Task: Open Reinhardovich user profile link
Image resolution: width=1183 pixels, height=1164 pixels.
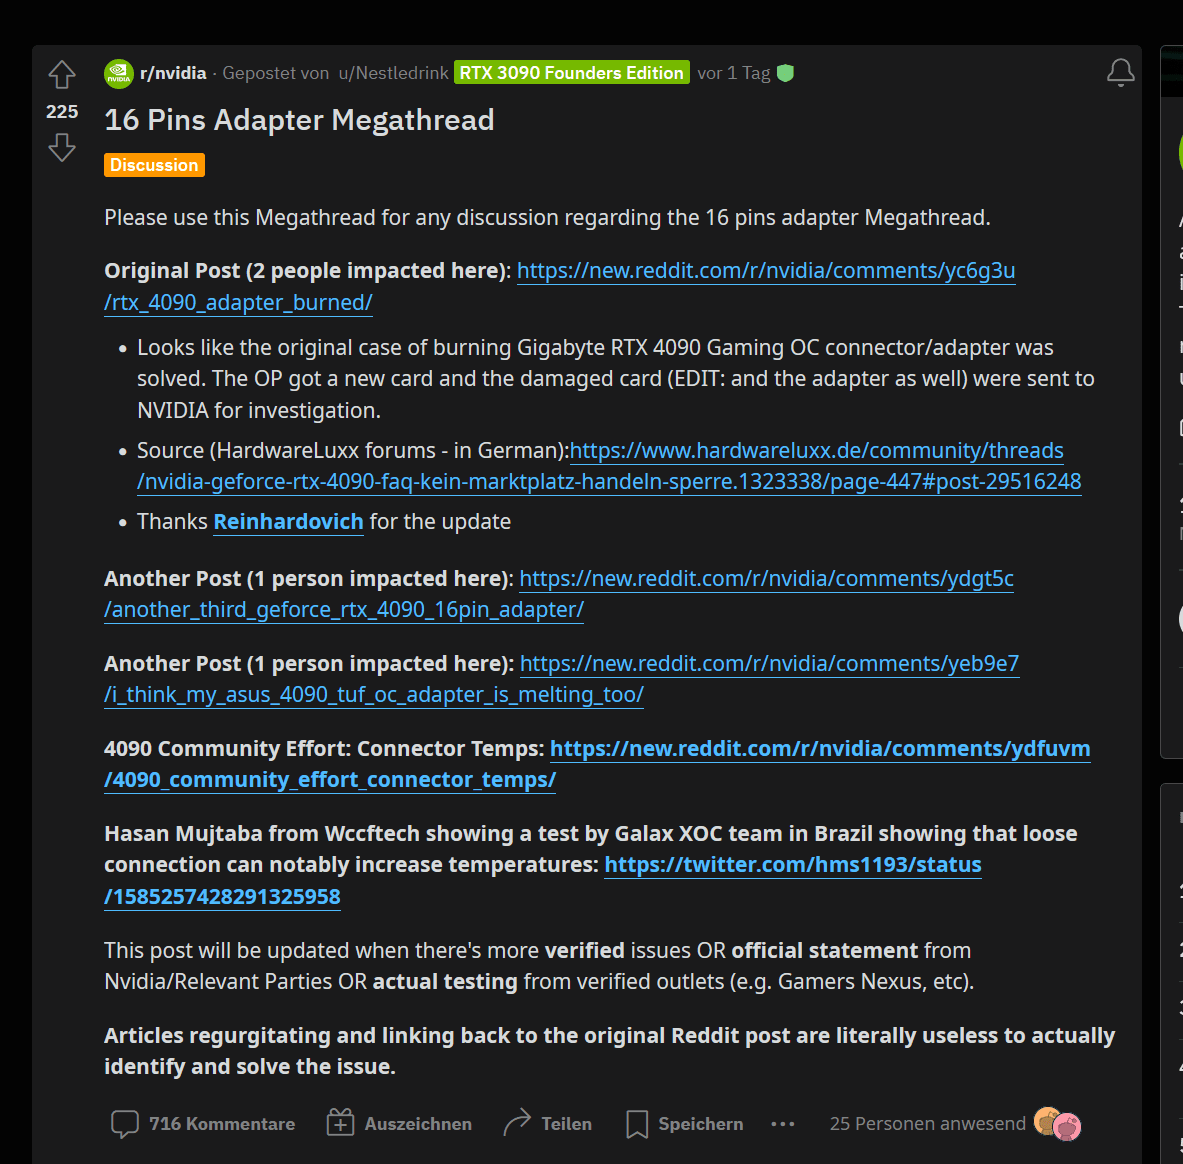Action: pyautogui.click(x=288, y=521)
